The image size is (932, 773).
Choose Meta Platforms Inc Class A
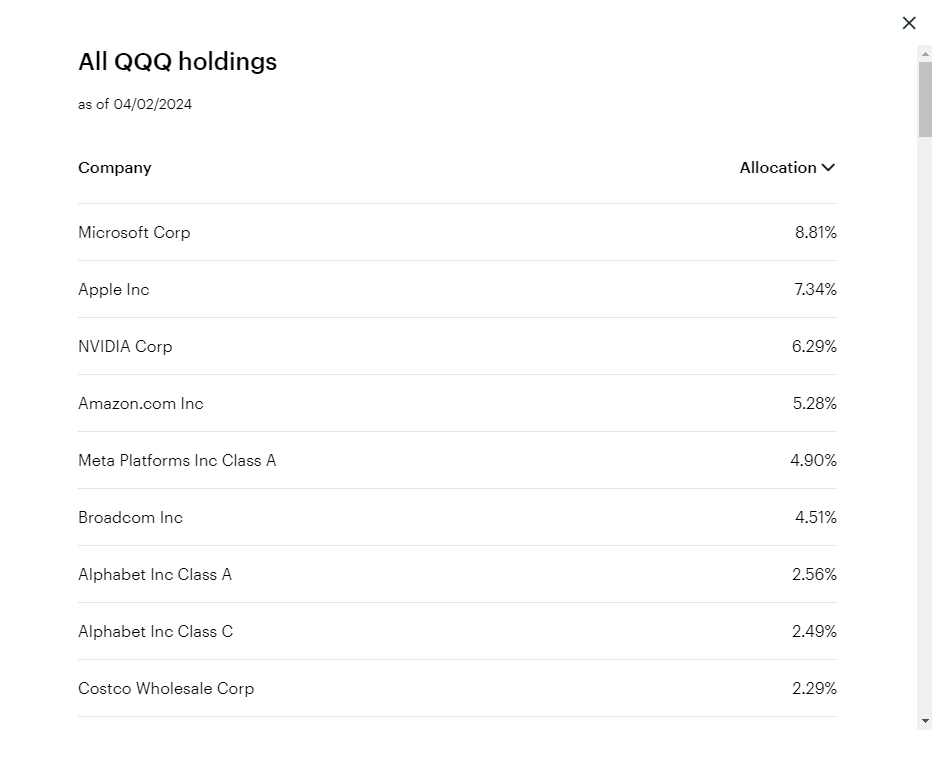coord(177,460)
